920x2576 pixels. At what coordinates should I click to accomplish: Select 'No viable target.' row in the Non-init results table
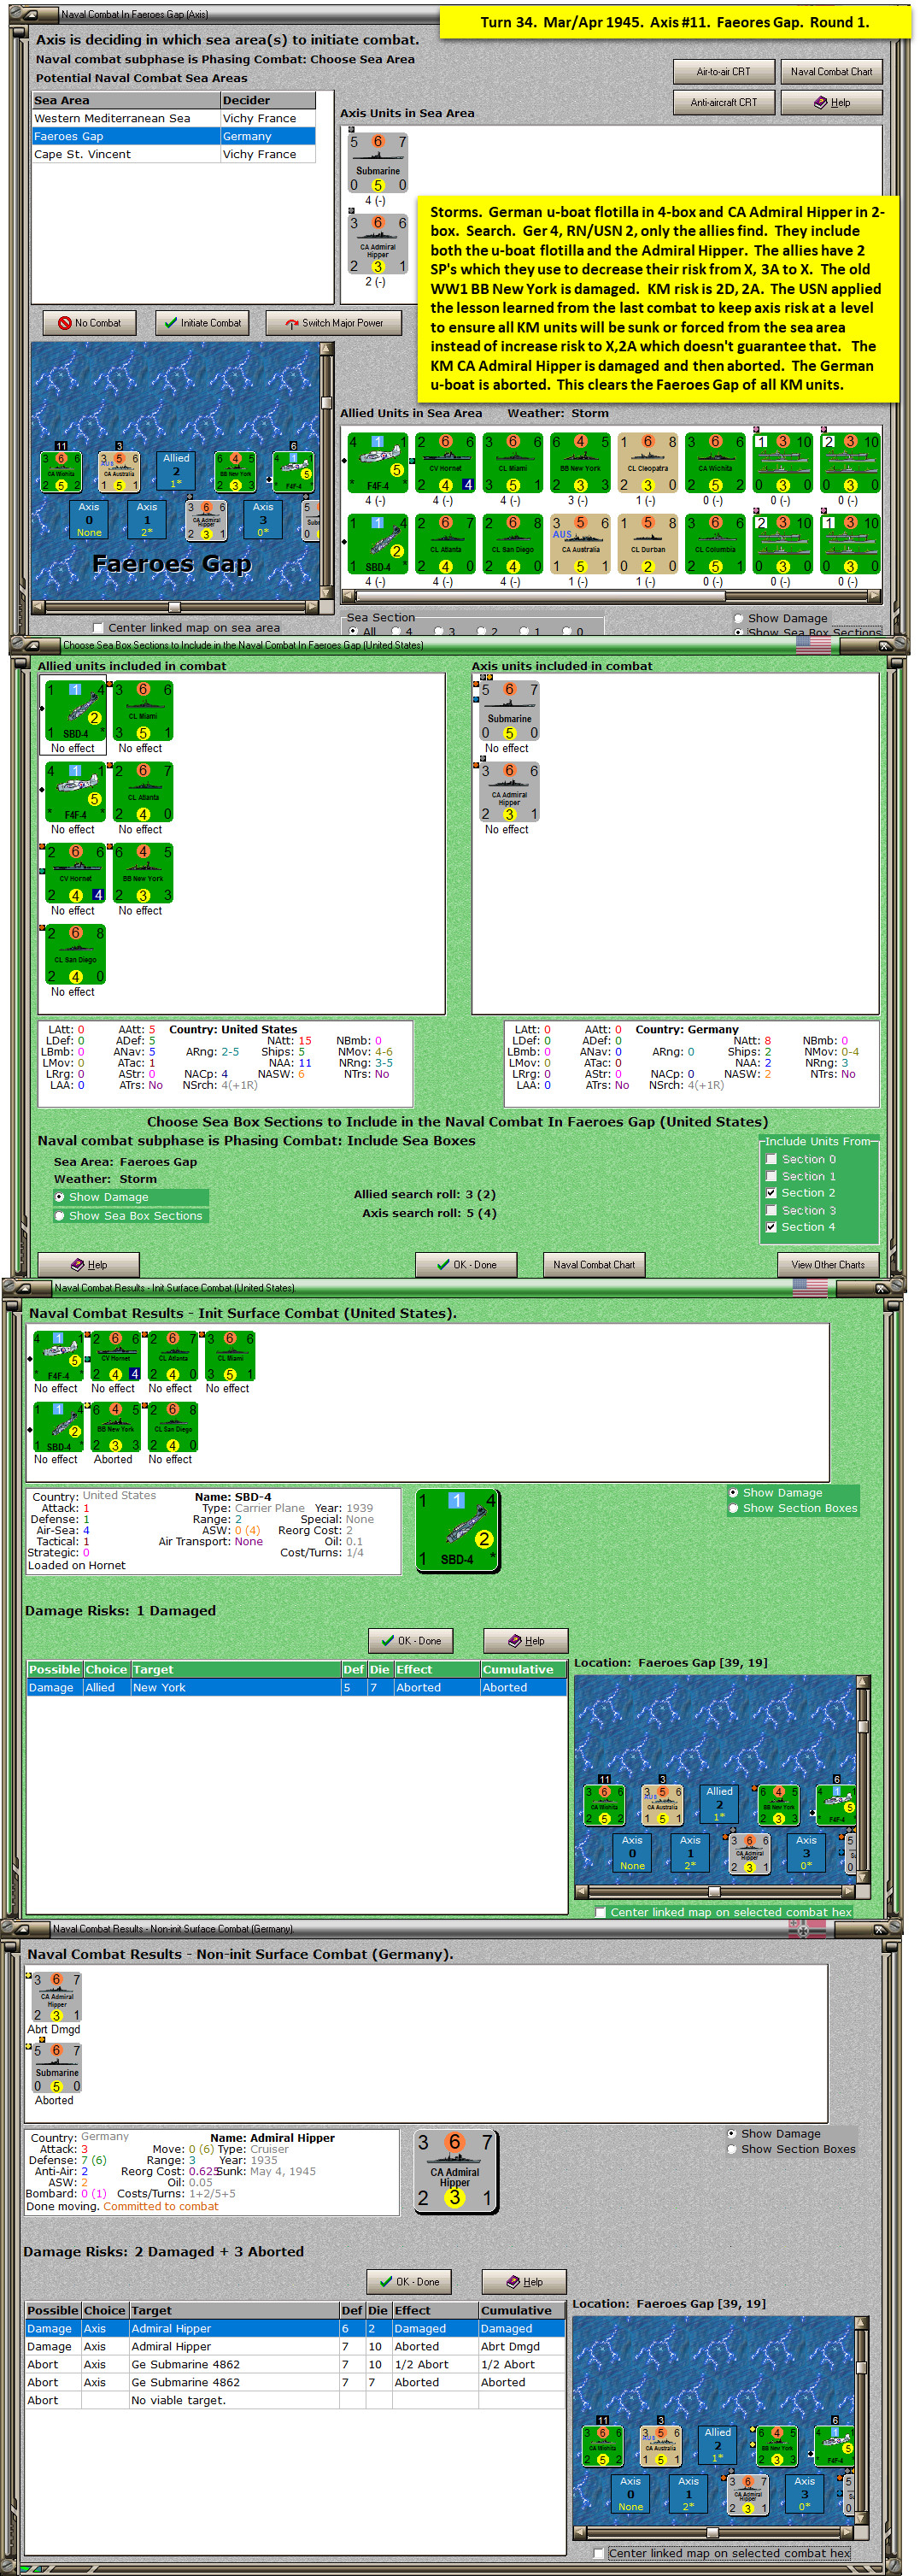[295, 2400]
